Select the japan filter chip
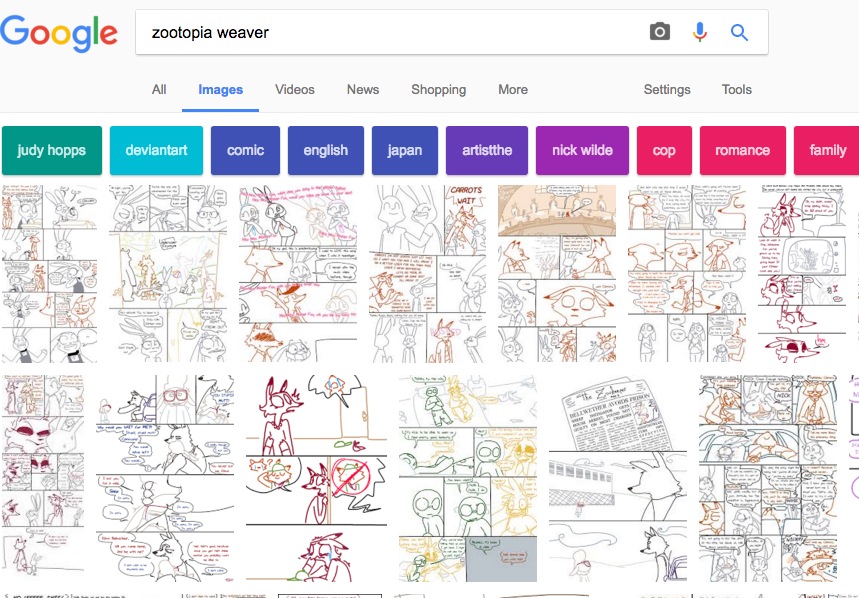The width and height of the screenshot is (859, 598). click(405, 150)
